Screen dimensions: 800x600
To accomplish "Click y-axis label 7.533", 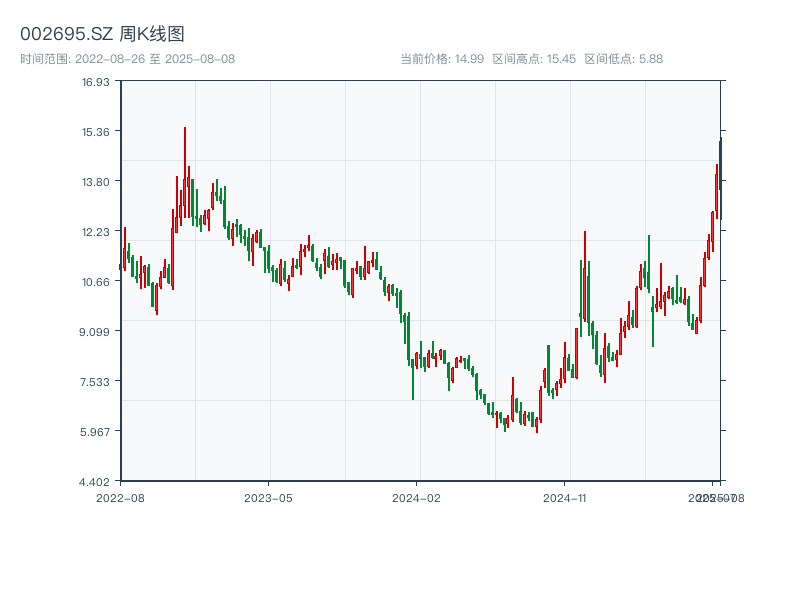I will [x=95, y=382].
